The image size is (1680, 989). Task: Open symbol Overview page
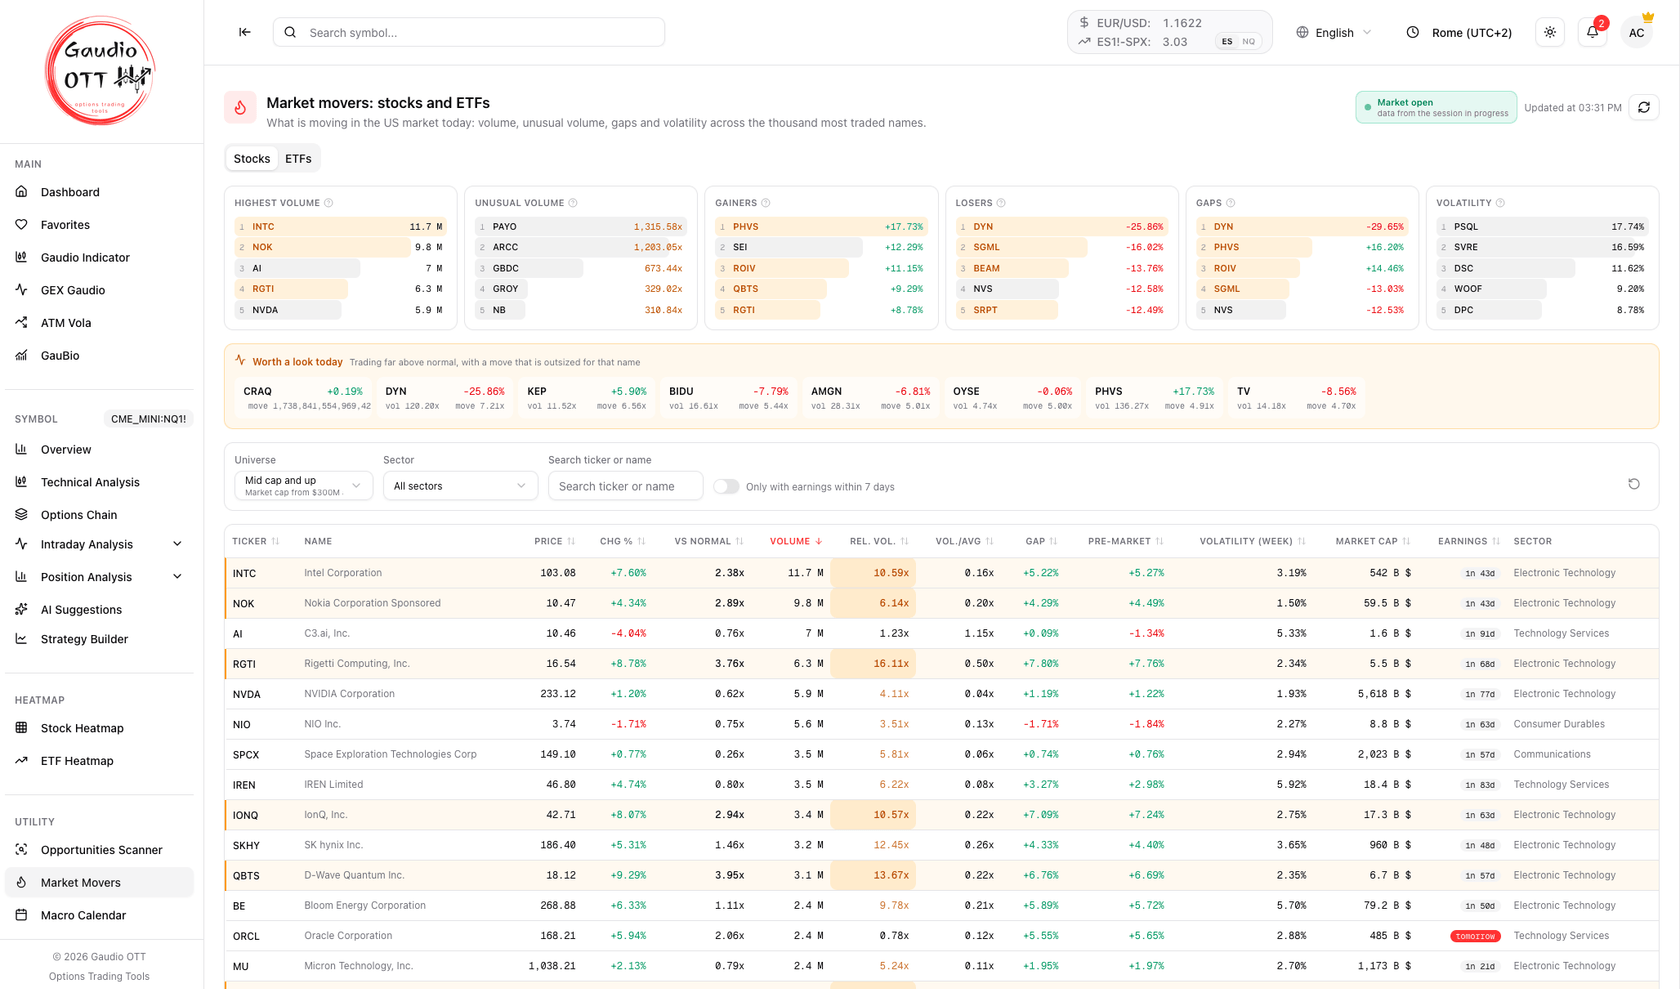(x=99, y=450)
